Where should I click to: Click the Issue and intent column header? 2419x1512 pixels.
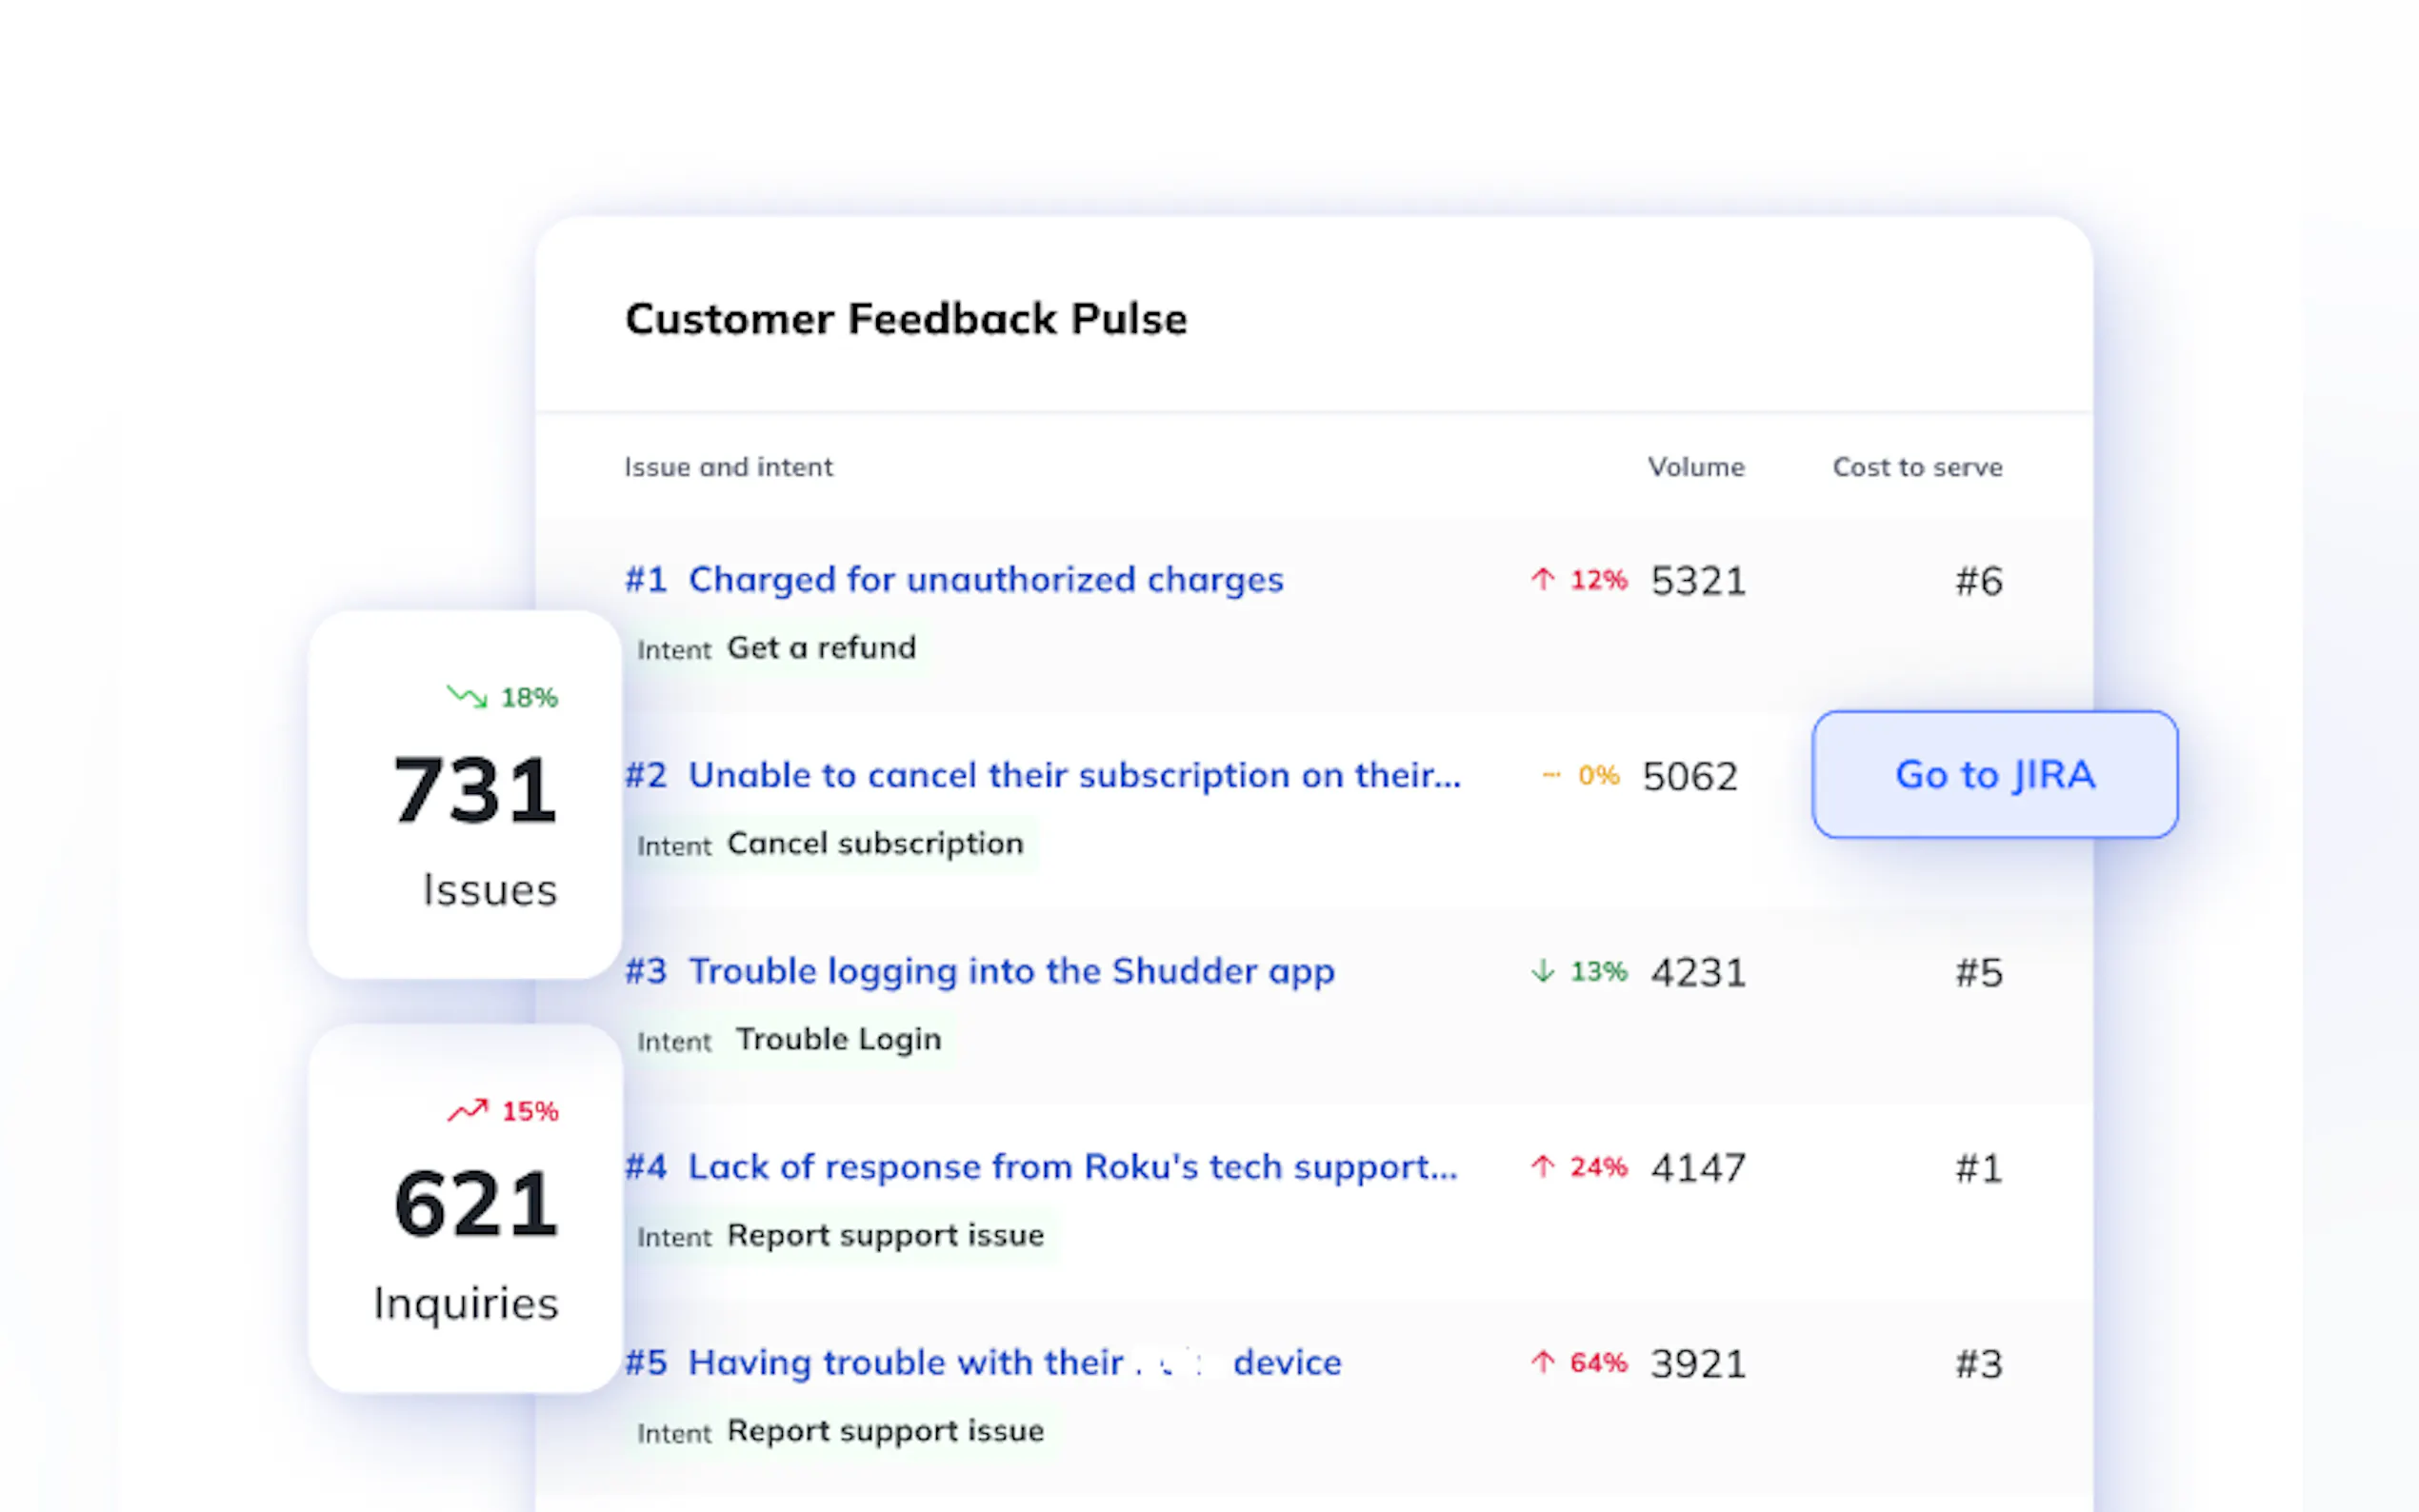click(728, 467)
